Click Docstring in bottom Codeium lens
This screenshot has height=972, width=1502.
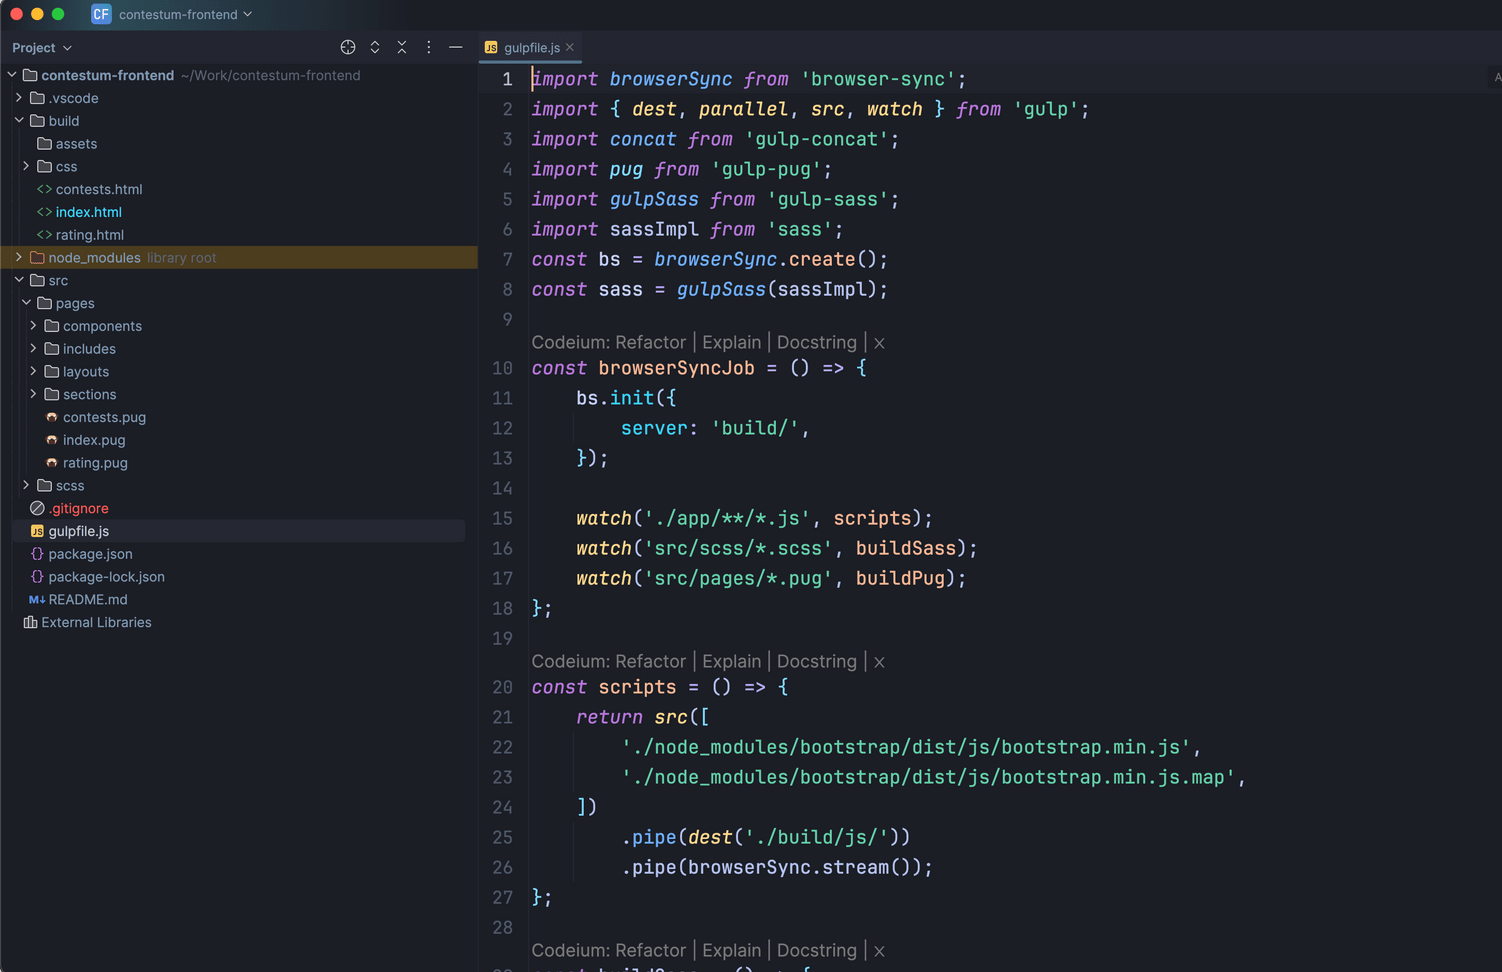coord(817,950)
